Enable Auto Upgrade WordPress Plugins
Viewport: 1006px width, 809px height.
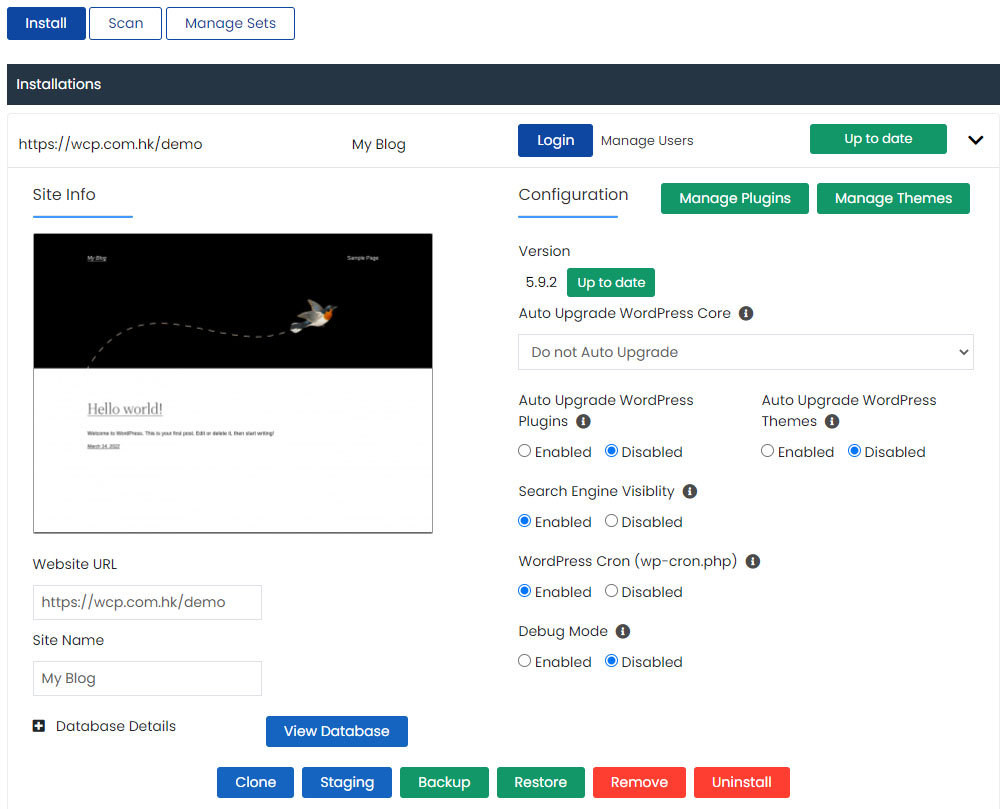[x=525, y=451]
